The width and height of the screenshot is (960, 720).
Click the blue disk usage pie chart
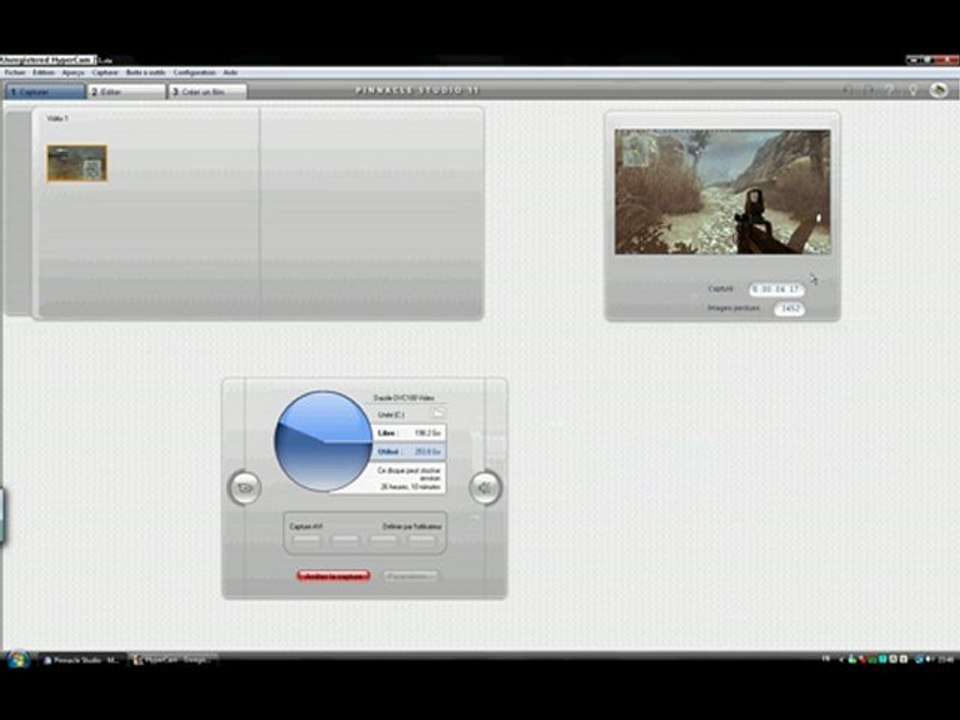click(323, 441)
